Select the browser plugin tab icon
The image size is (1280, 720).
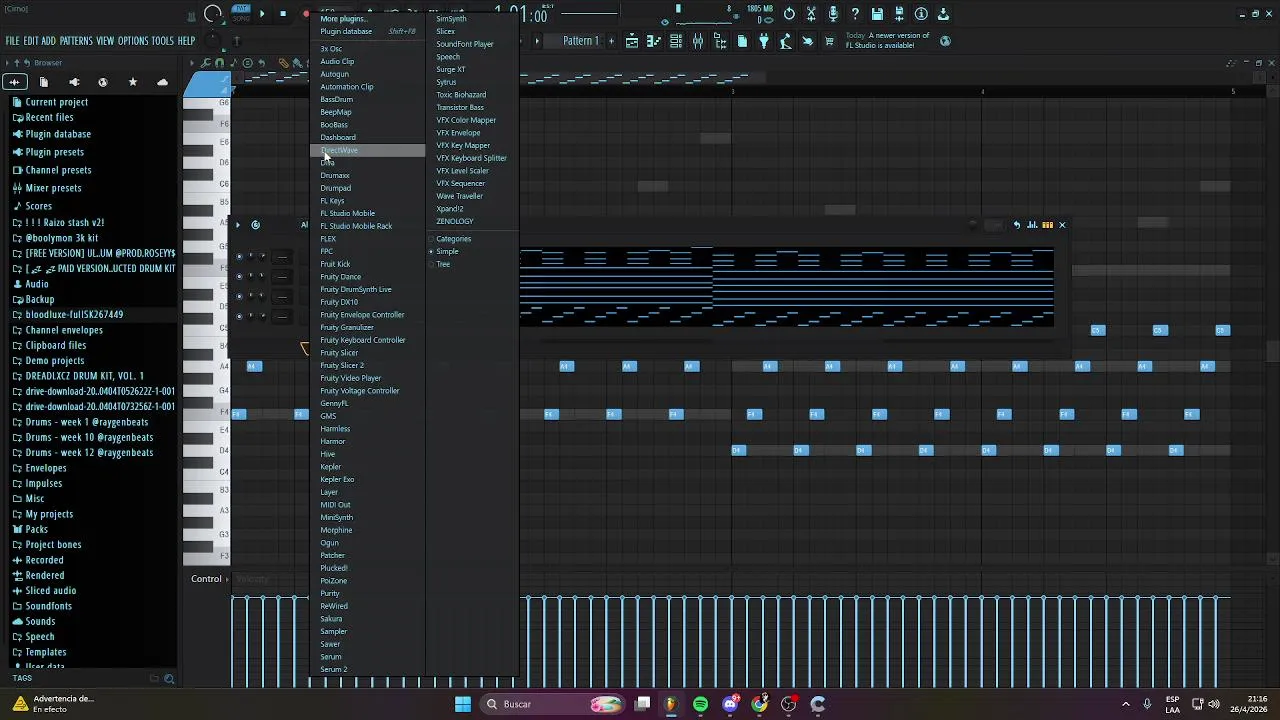[73, 82]
